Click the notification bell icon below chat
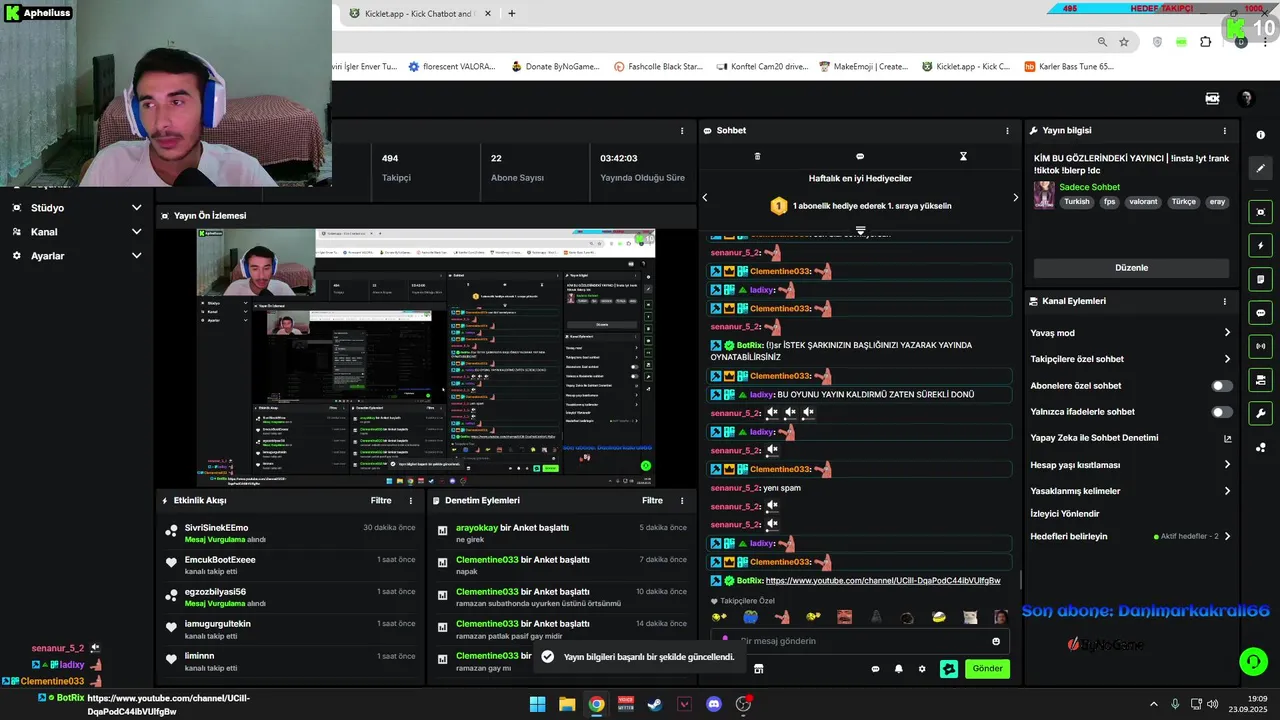 pyautogui.click(x=898, y=669)
